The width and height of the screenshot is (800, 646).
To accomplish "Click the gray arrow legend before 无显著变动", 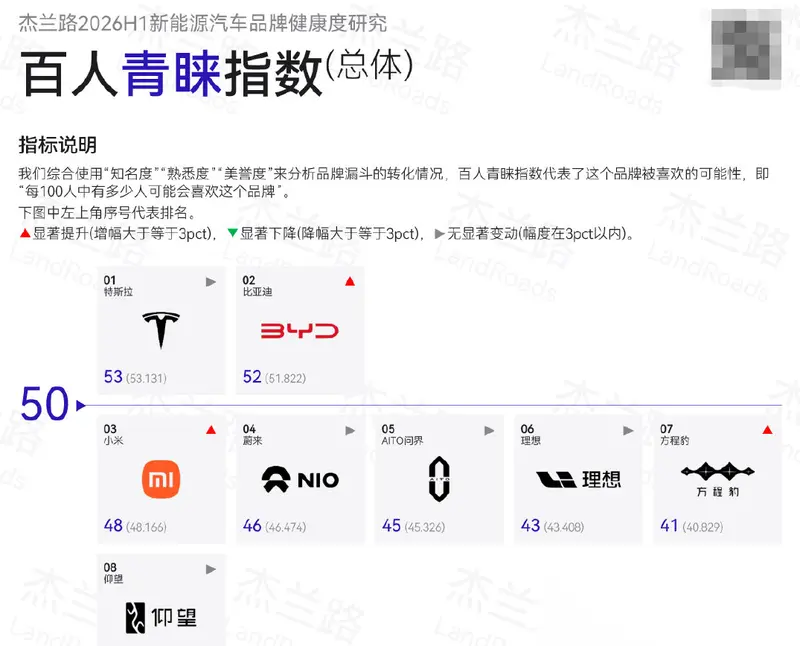I will (x=439, y=234).
